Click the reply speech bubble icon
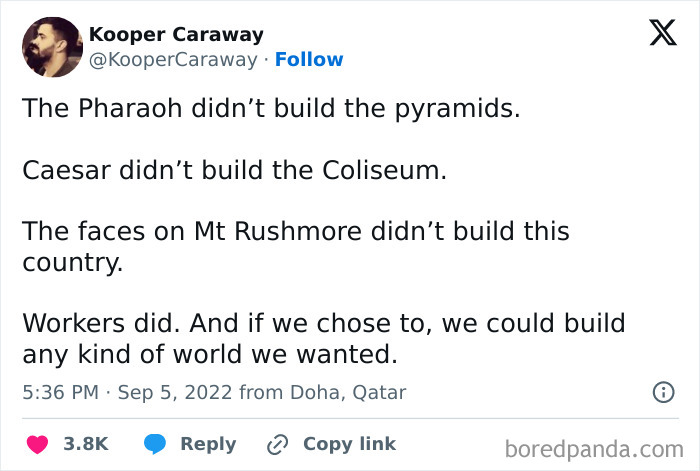Viewport: 700px width, 471px height. coord(154,444)
